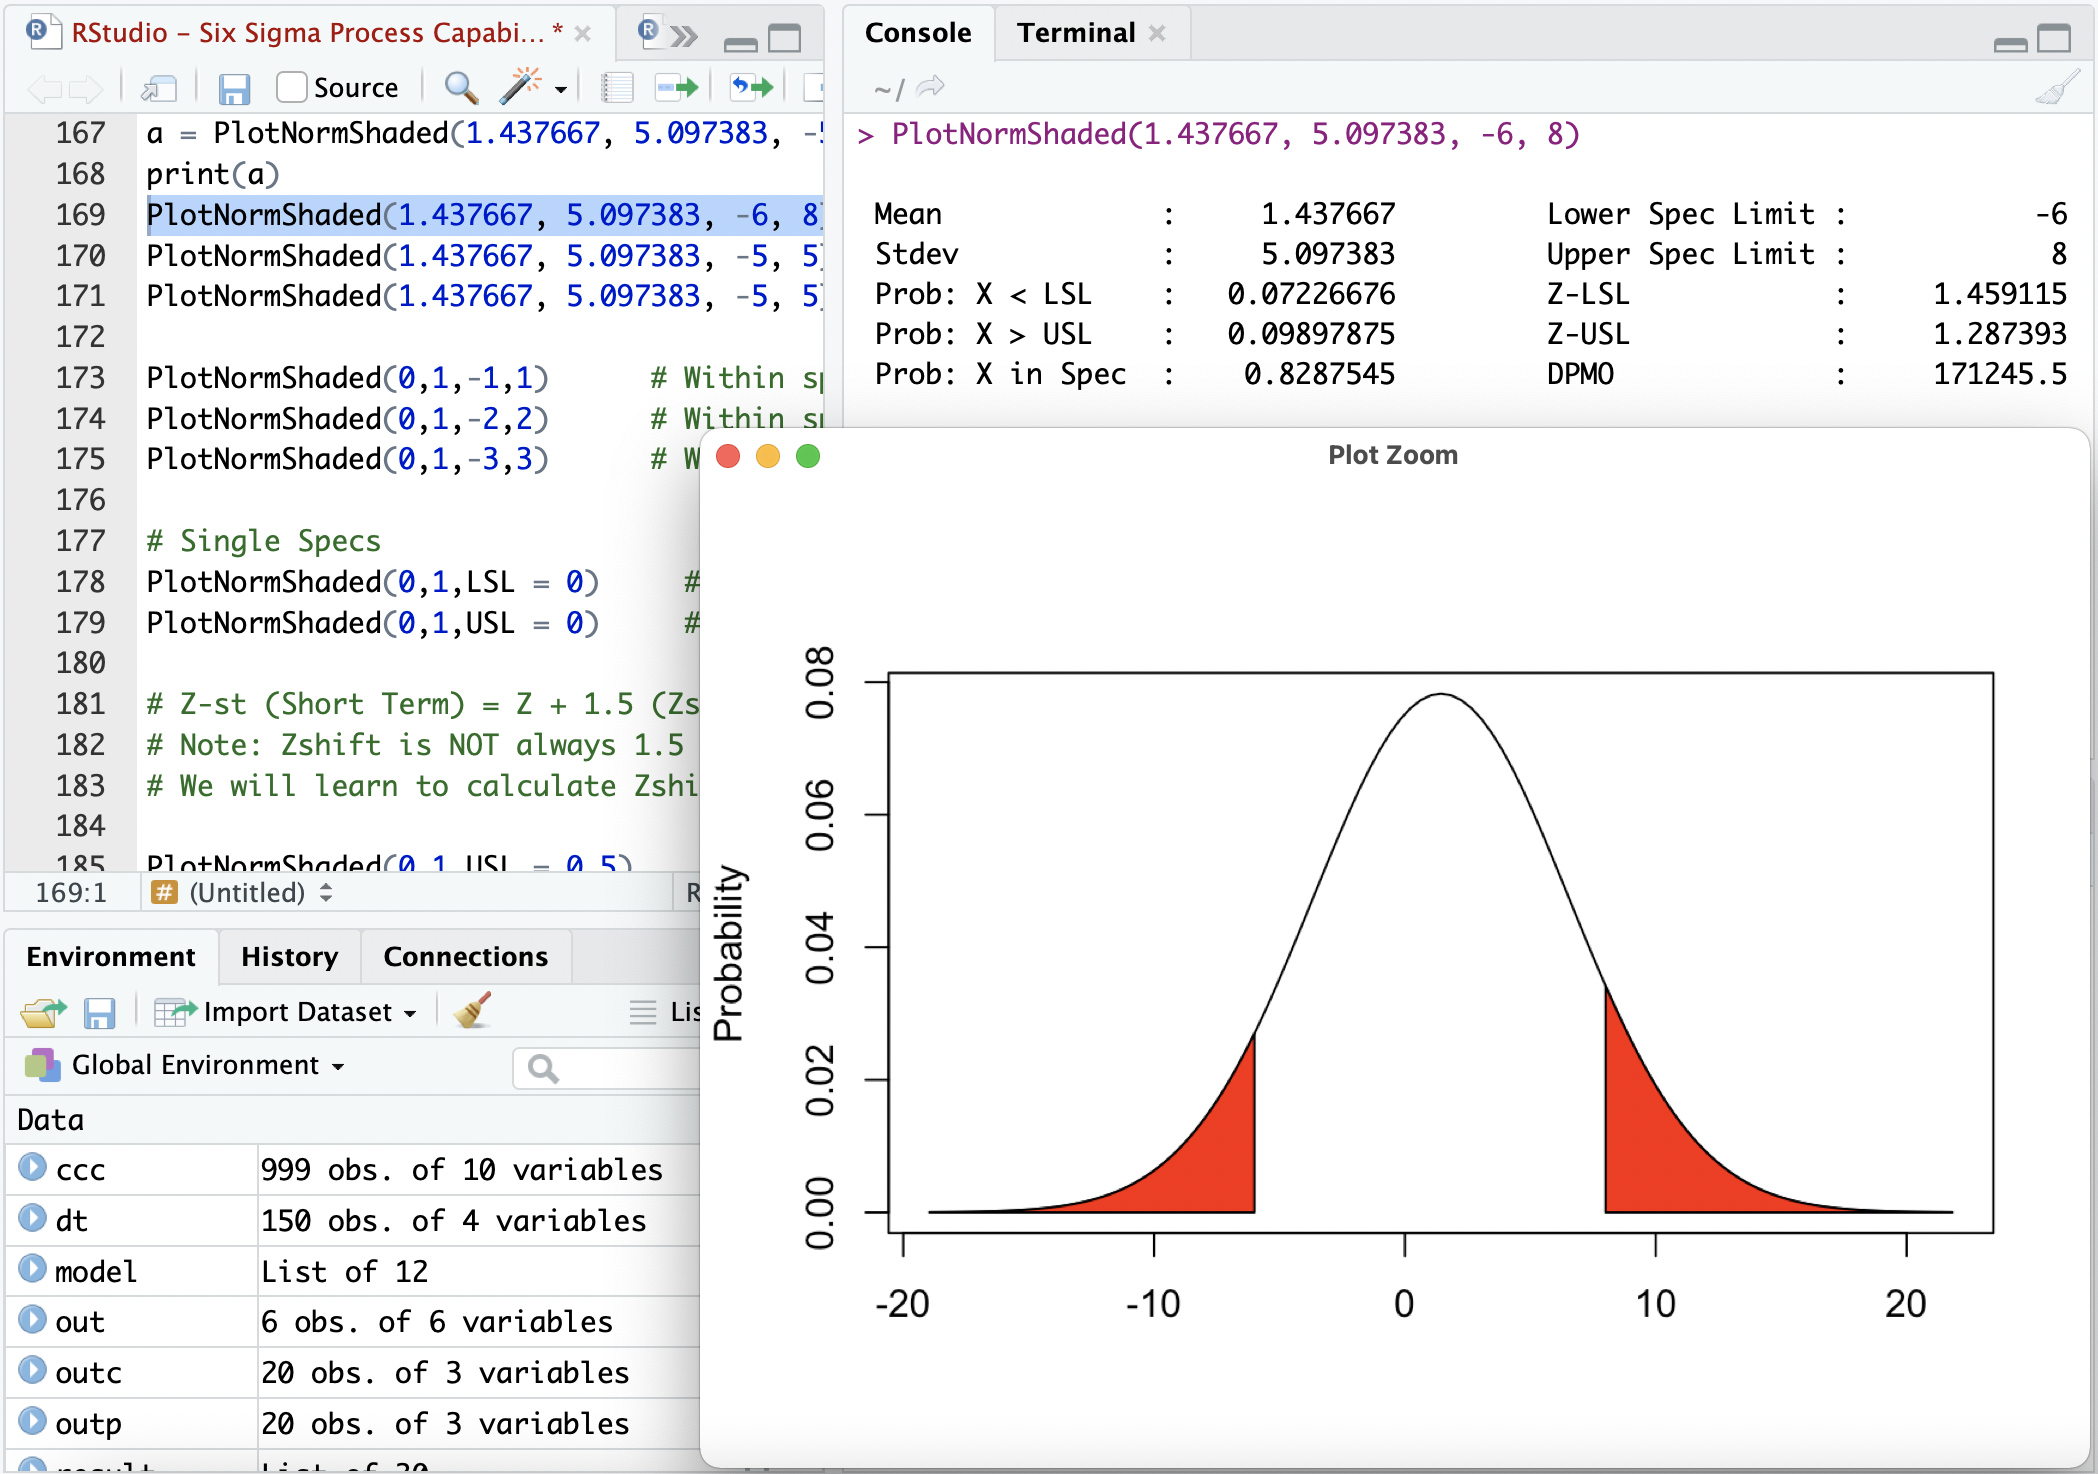The height and width of the screenshot is (1474, 2098).
Task: Save the current R script
Action: [x=233, y=89]
